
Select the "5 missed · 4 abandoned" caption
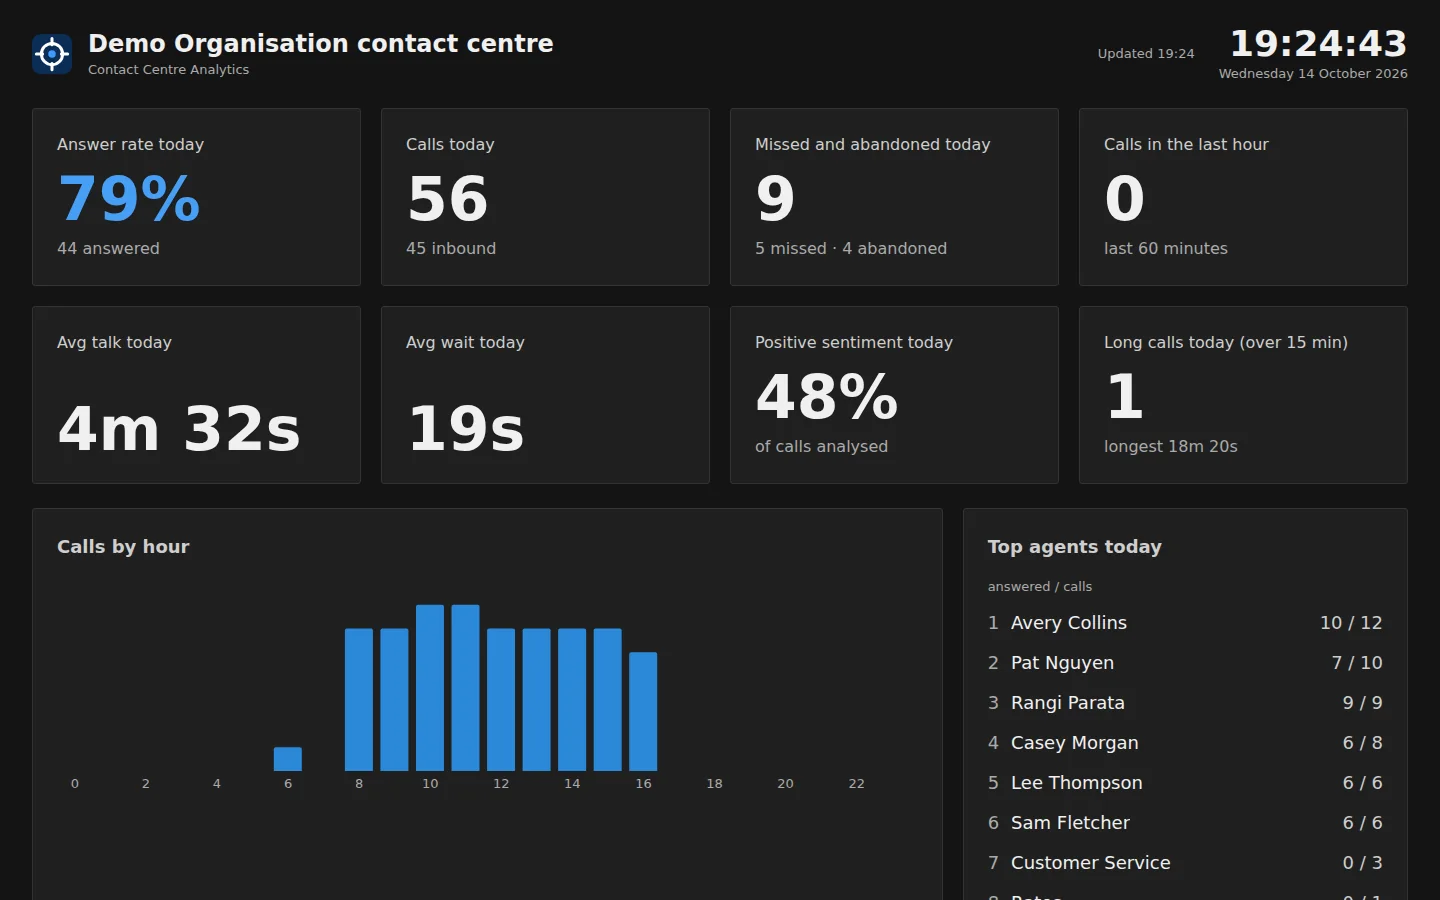[x=851, y=248]
